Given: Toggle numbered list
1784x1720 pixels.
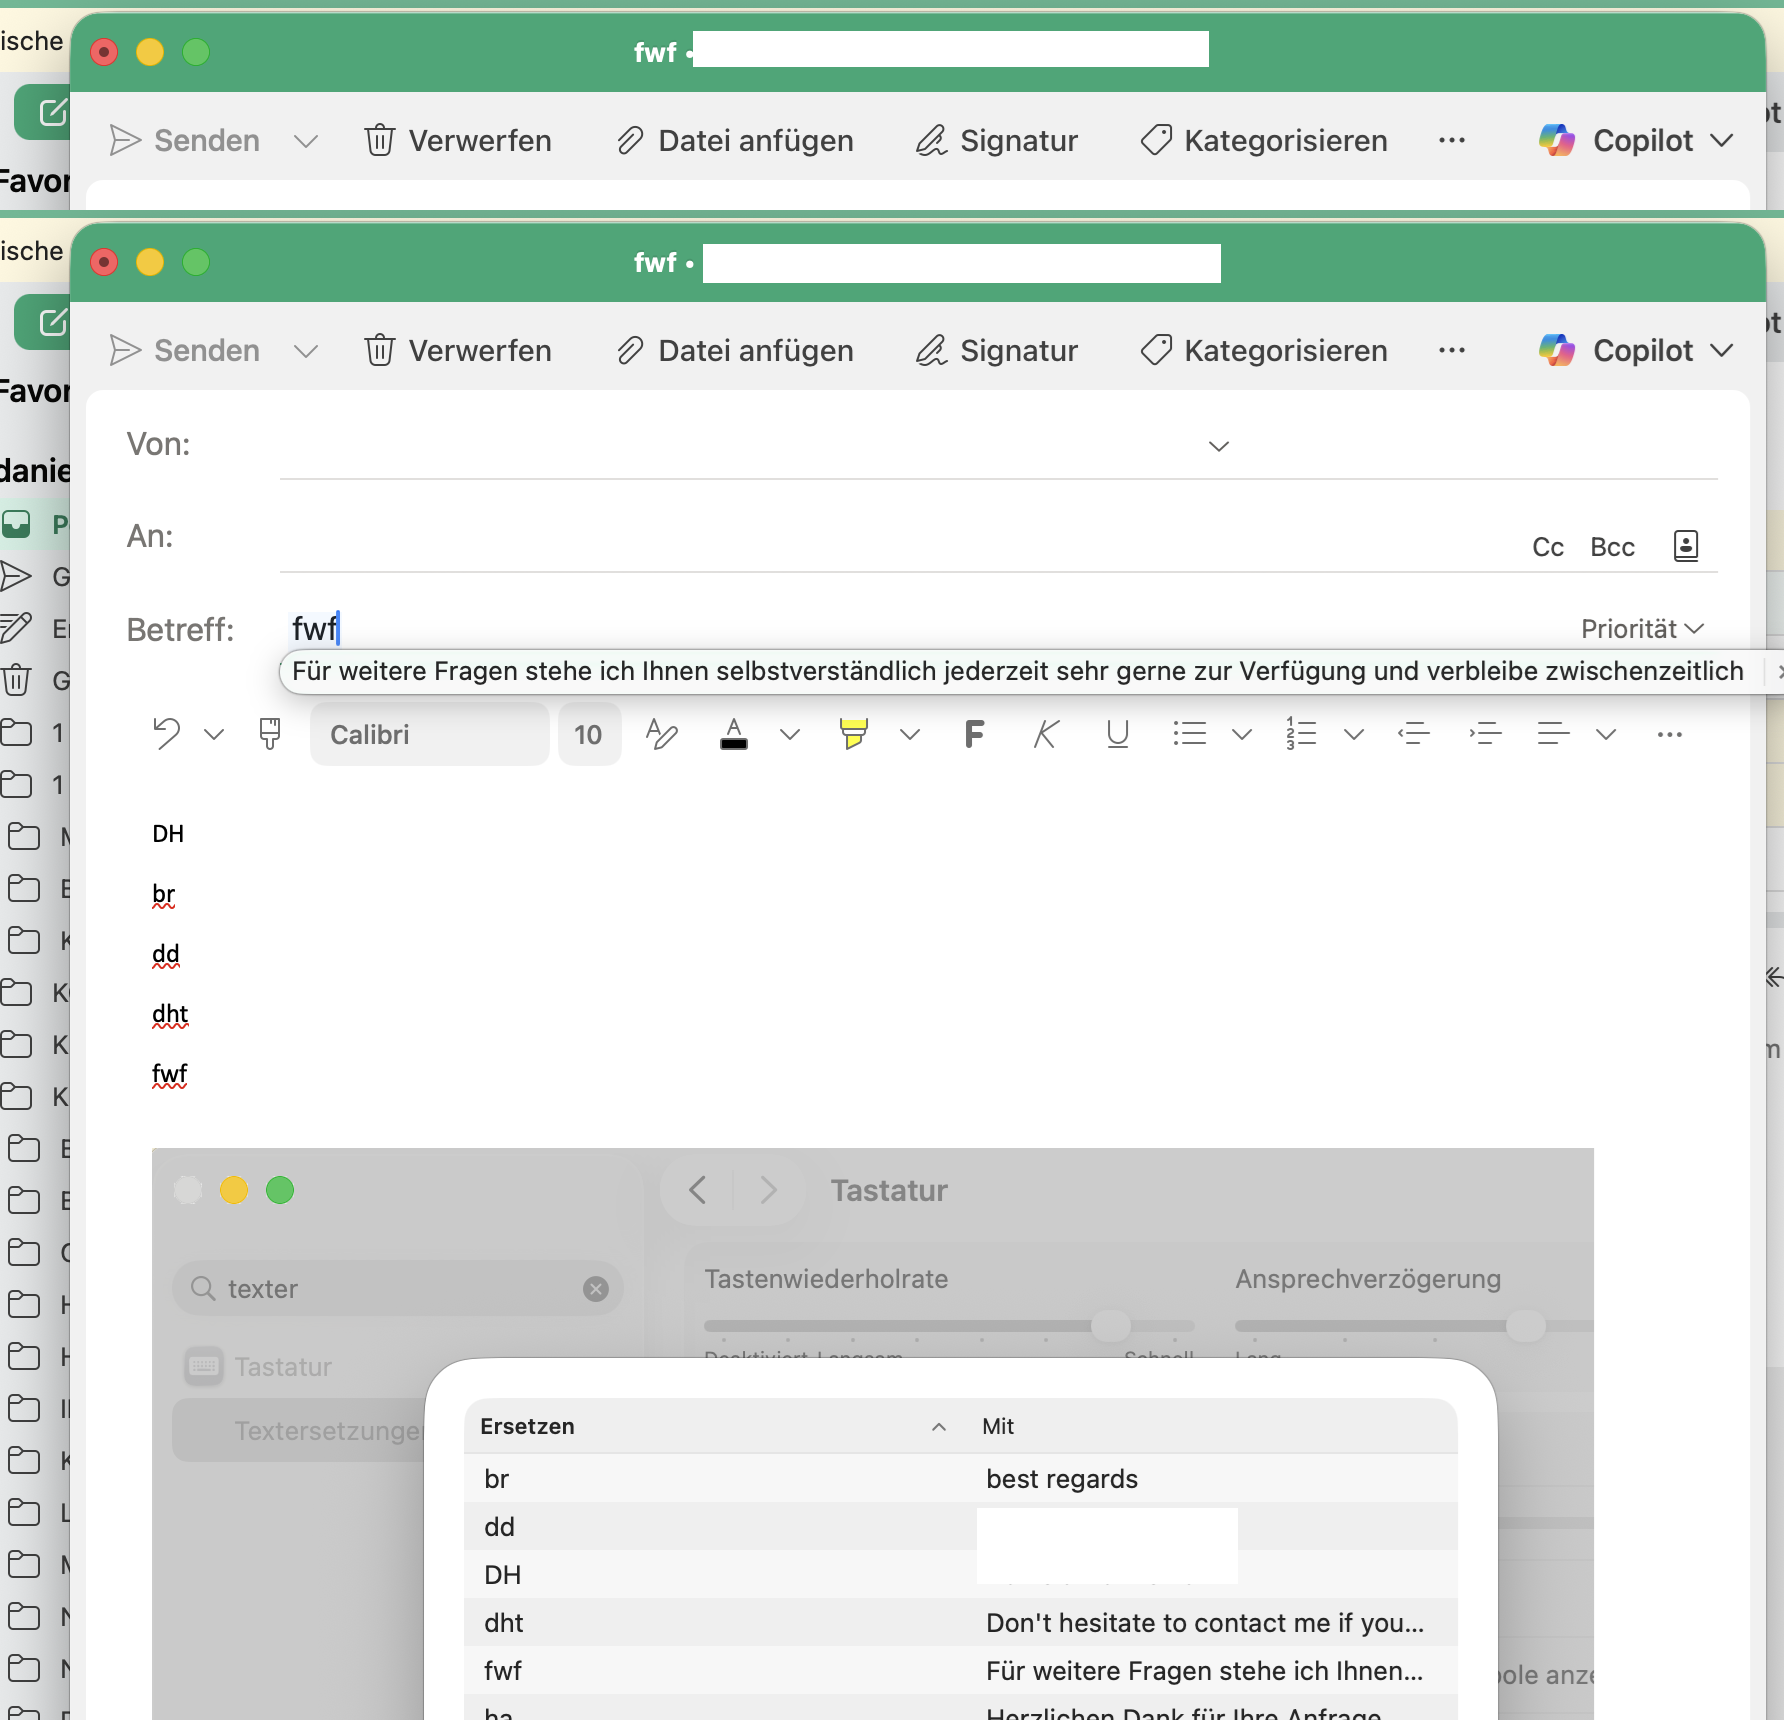Looking at the screenshot, I should (x=1301, y=734).
